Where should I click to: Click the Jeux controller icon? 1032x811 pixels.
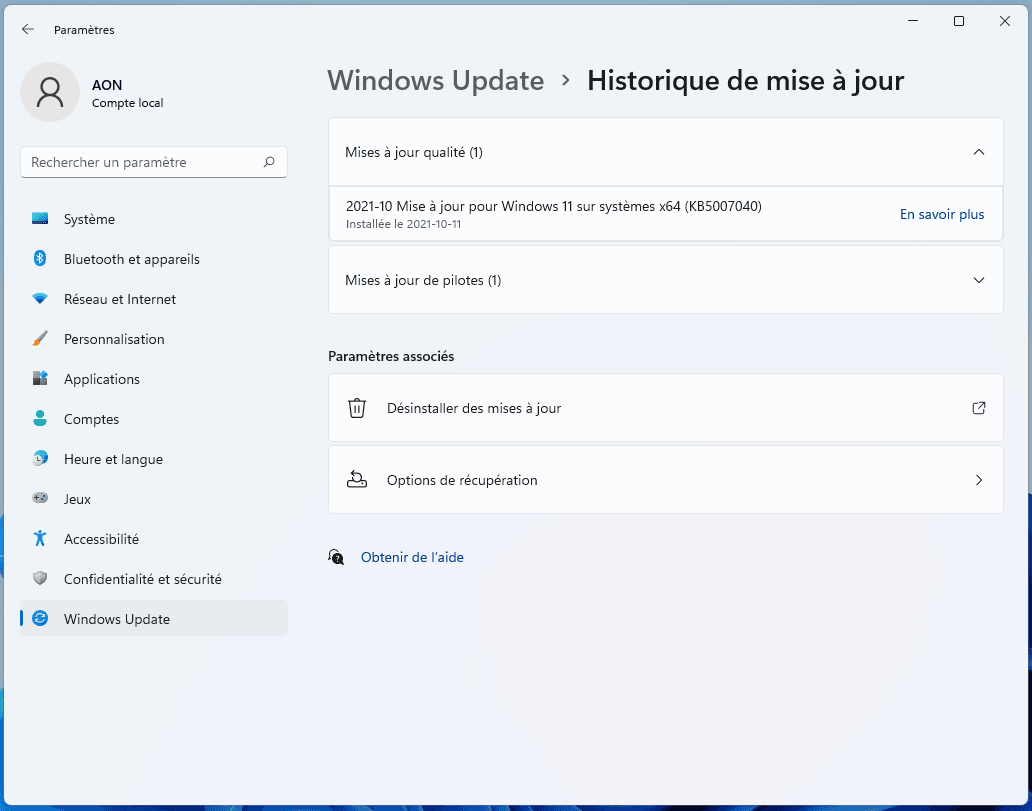coord(40,498)
